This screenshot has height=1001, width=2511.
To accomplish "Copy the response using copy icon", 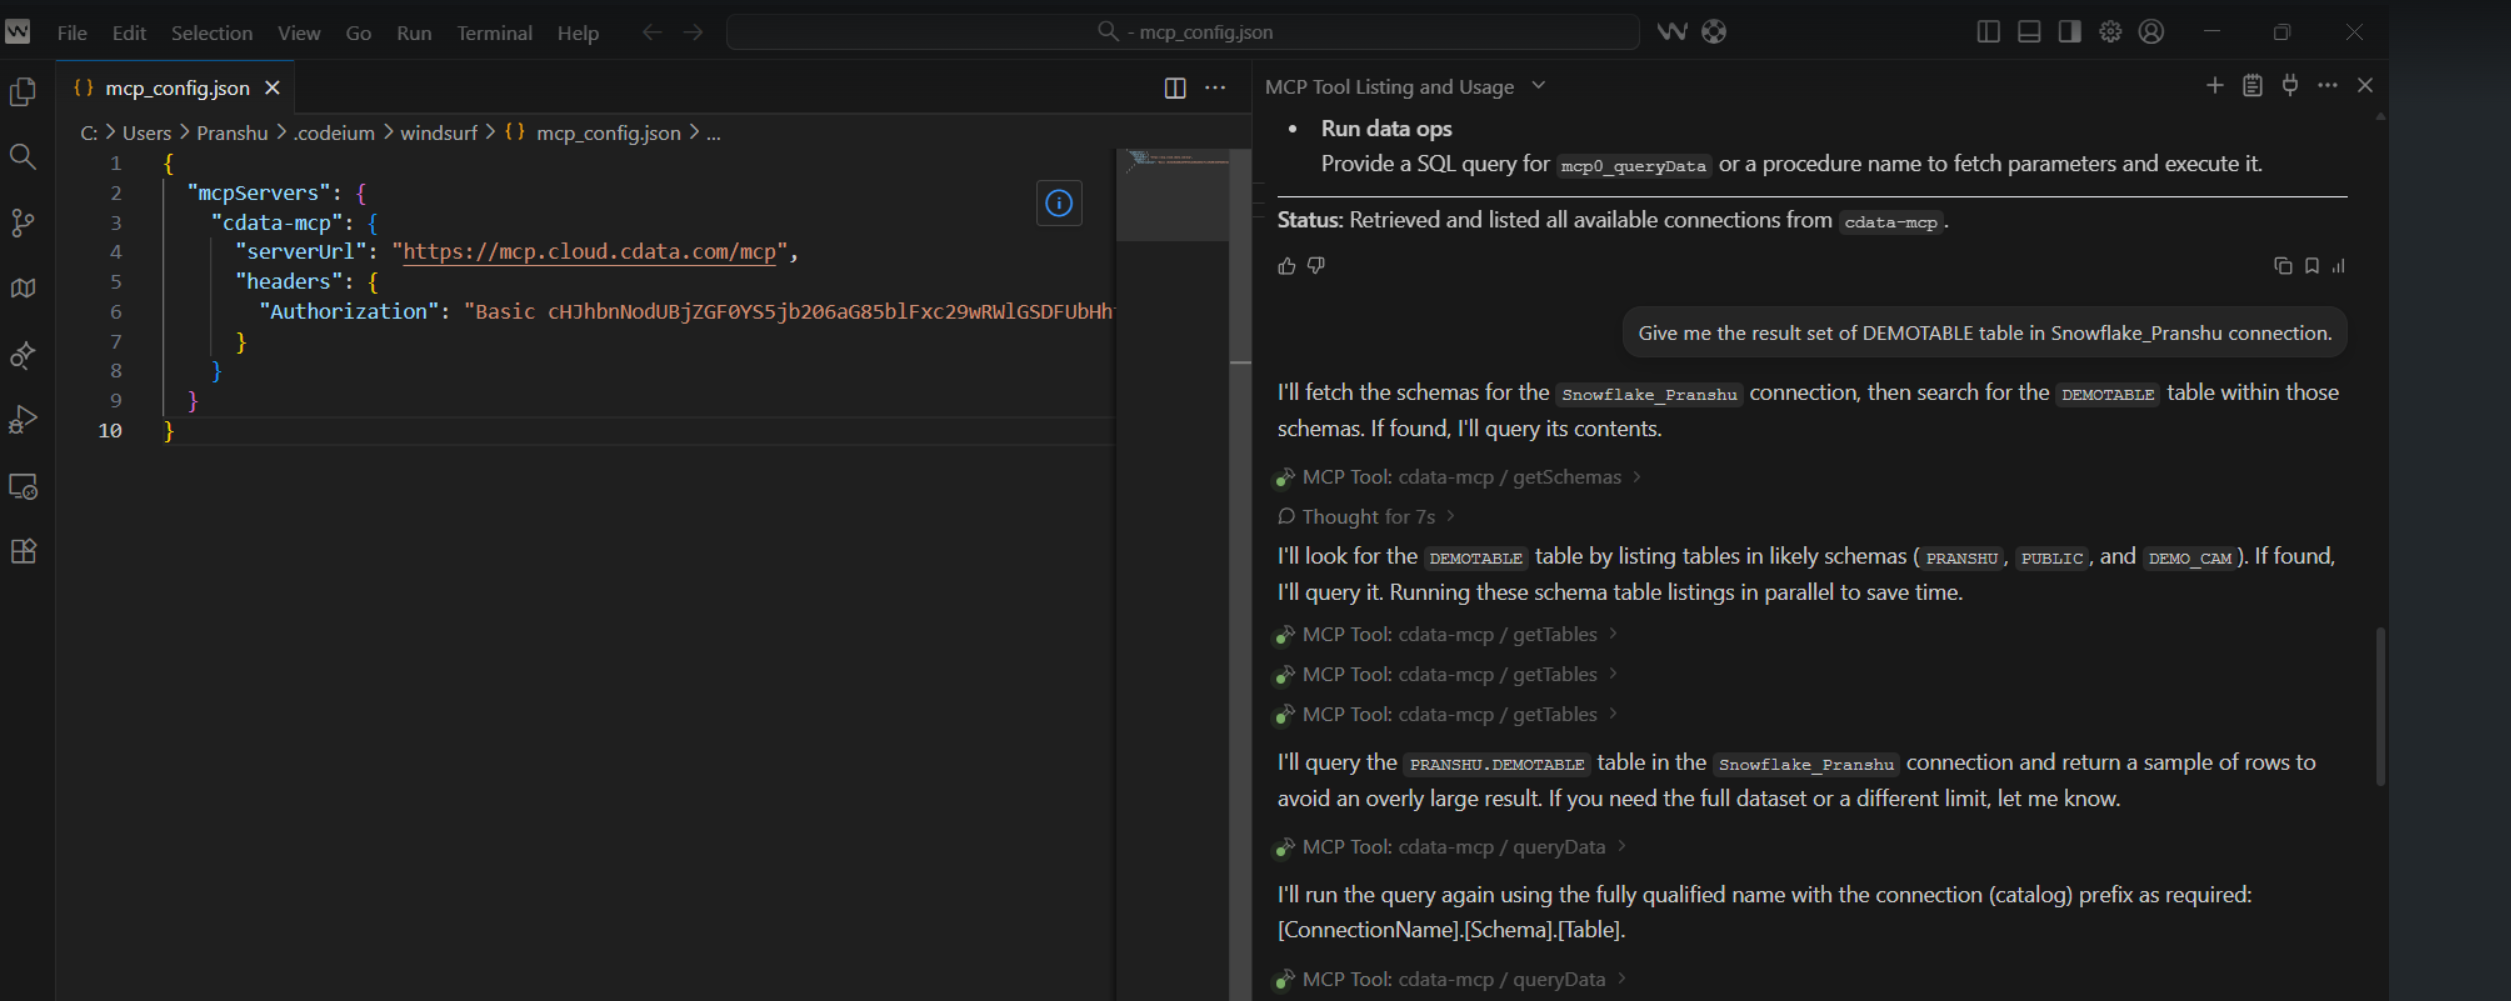I will tap(2282, 266).
